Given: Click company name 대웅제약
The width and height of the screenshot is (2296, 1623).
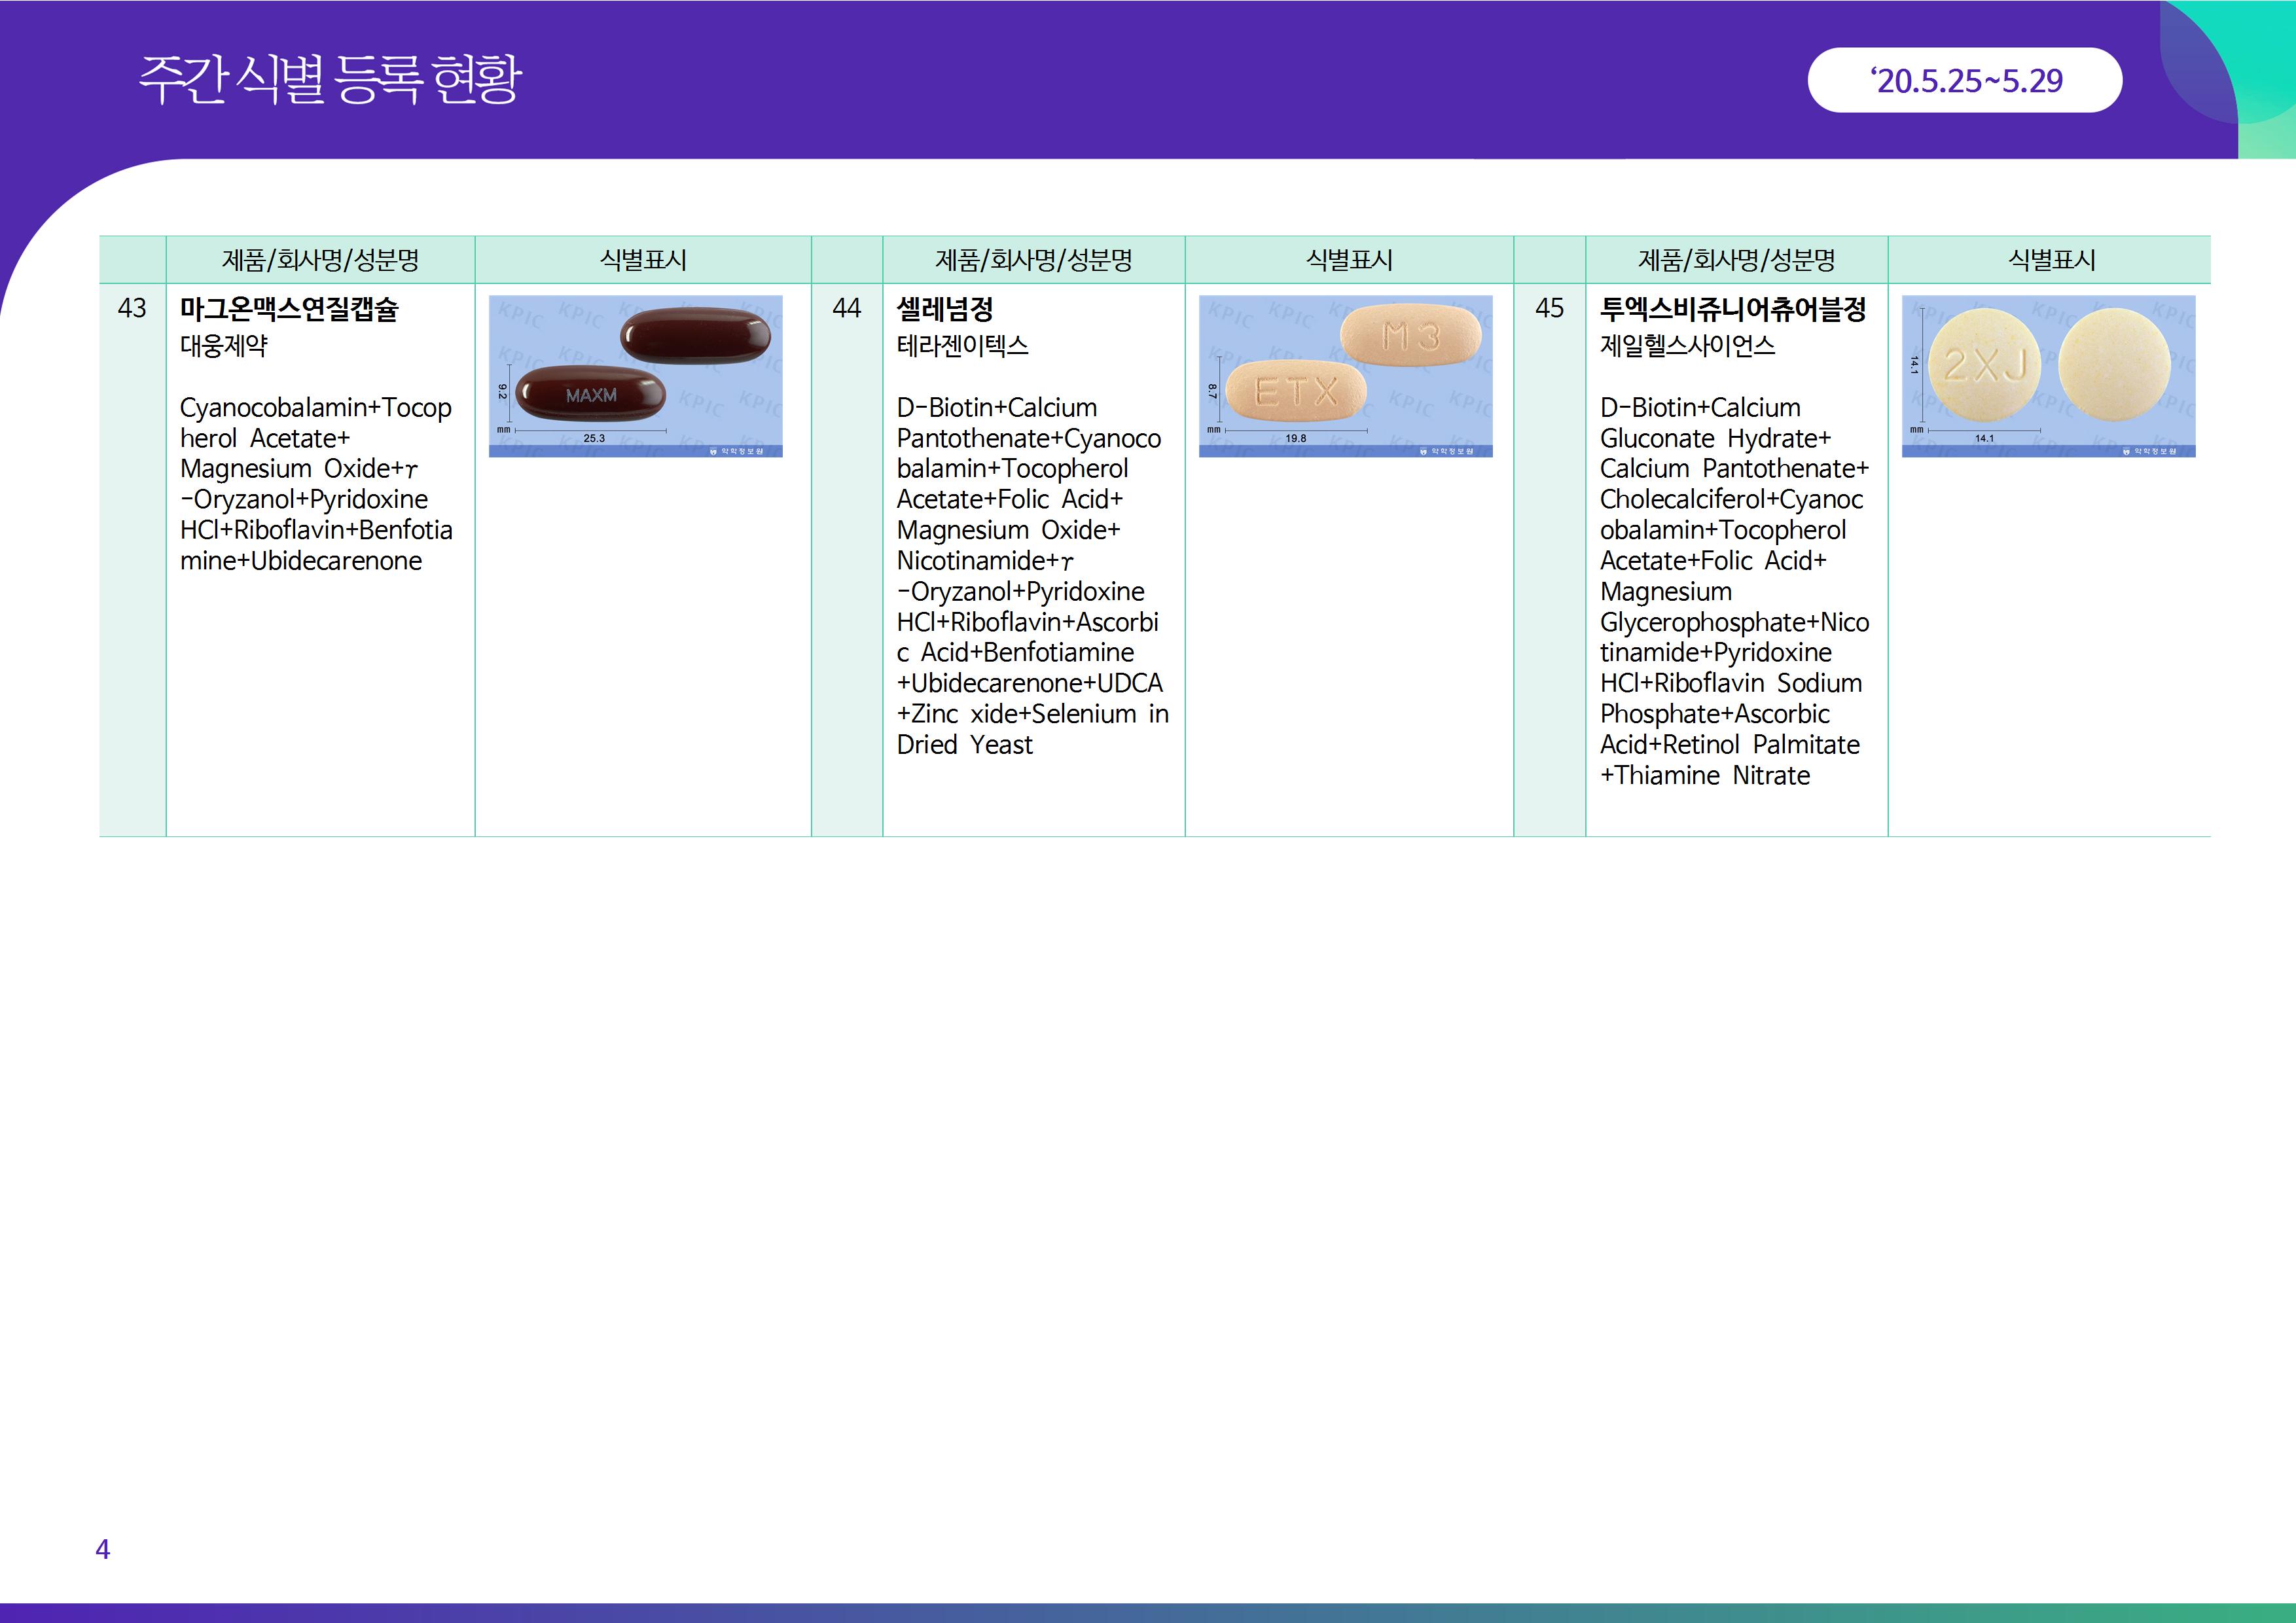Looking at the screenshot, I should (x=224, y=346).
